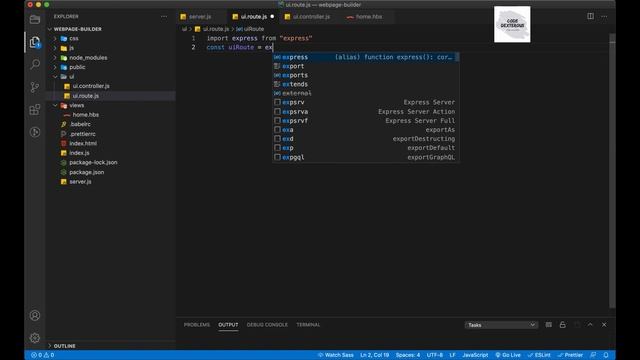
Task: Open the Search view in activity bar
Action: [35, 64]
